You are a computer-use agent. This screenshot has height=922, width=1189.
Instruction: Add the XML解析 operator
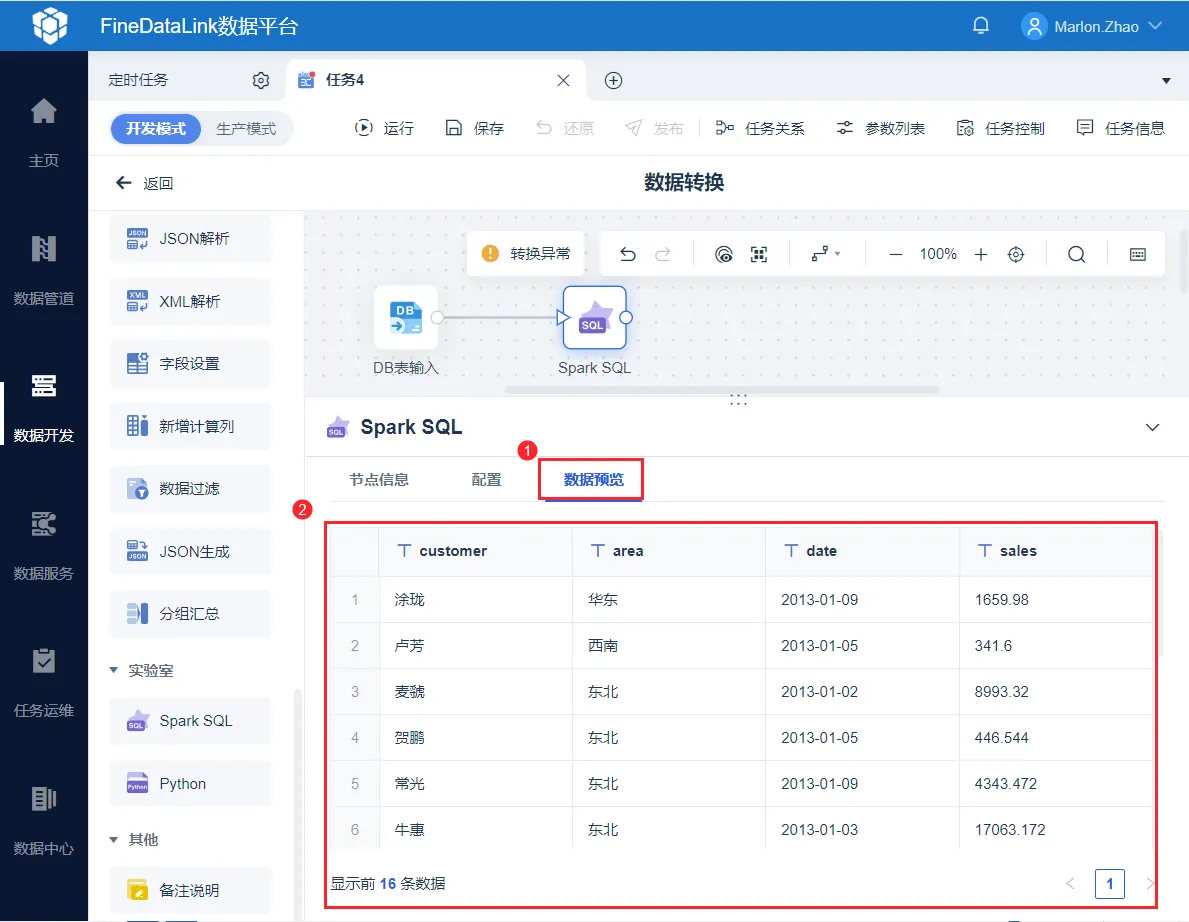(x=190, y=301)
